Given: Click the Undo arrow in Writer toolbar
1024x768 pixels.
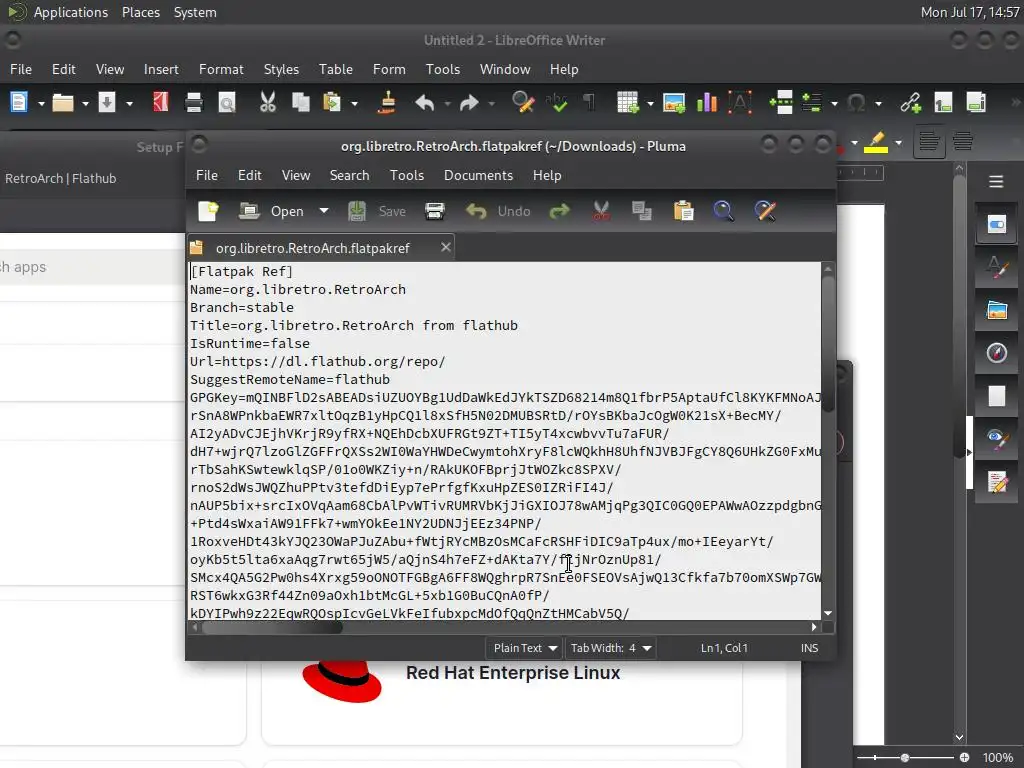Looking at the screenshot, I should coord(424,103).
